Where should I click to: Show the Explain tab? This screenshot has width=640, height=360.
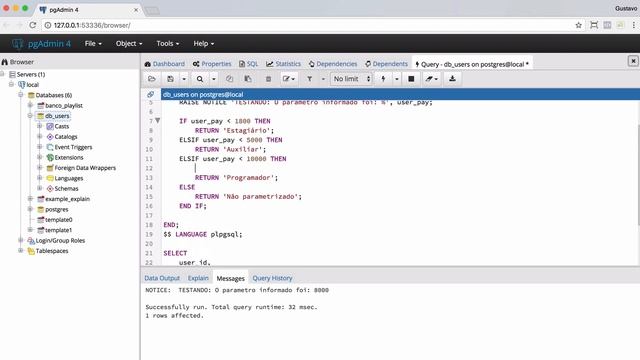pyautogui.click(x=198, y=278)
